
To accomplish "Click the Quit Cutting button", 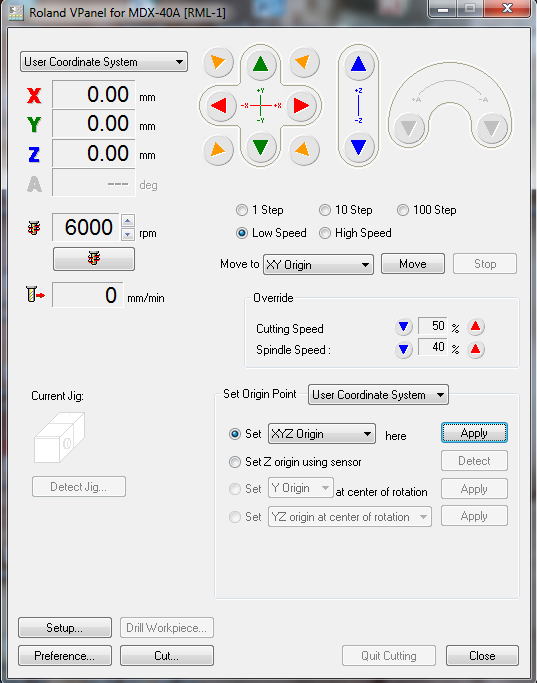I will pos(389,656).
